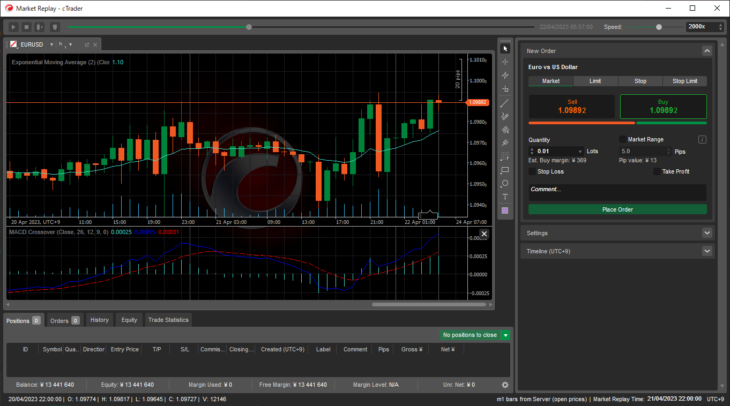Open the Equity tab
The height and width of the screenshot is (406, 730).
pyautogui.click(x=129, y=320)
